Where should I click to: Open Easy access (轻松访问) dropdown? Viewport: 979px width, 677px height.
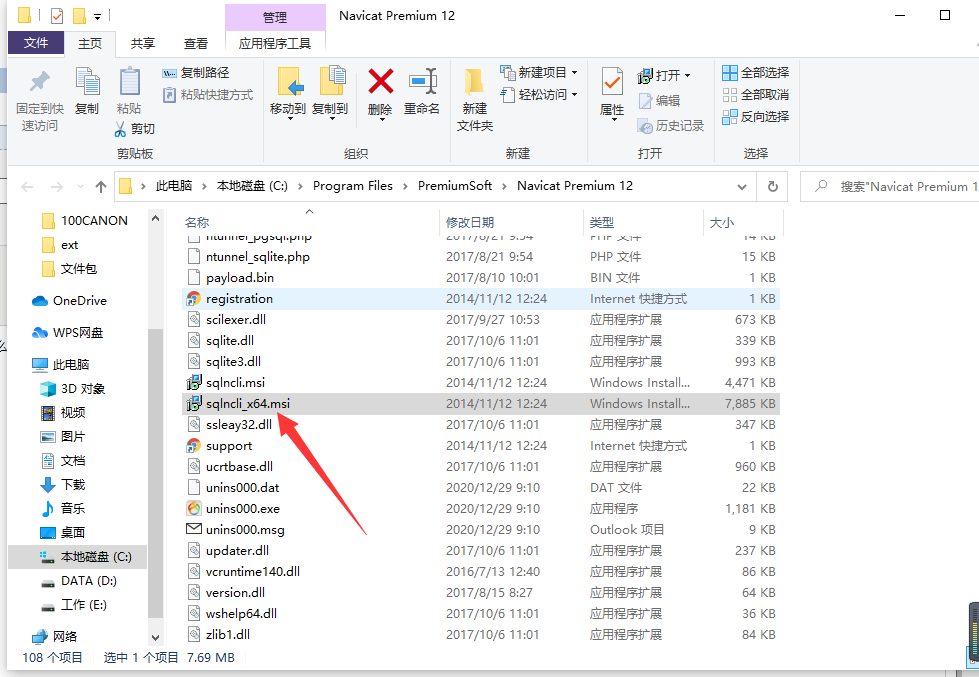pos(539,94)
